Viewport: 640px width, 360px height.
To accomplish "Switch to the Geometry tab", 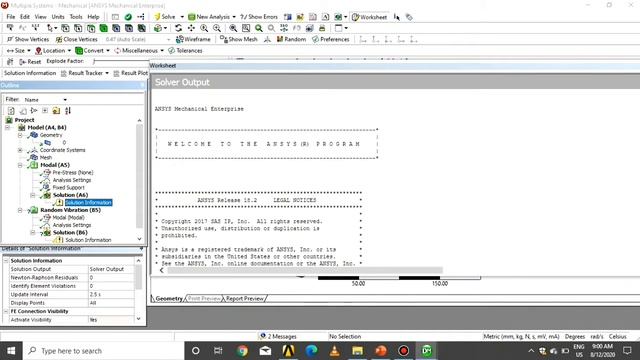I will (169, 299).
